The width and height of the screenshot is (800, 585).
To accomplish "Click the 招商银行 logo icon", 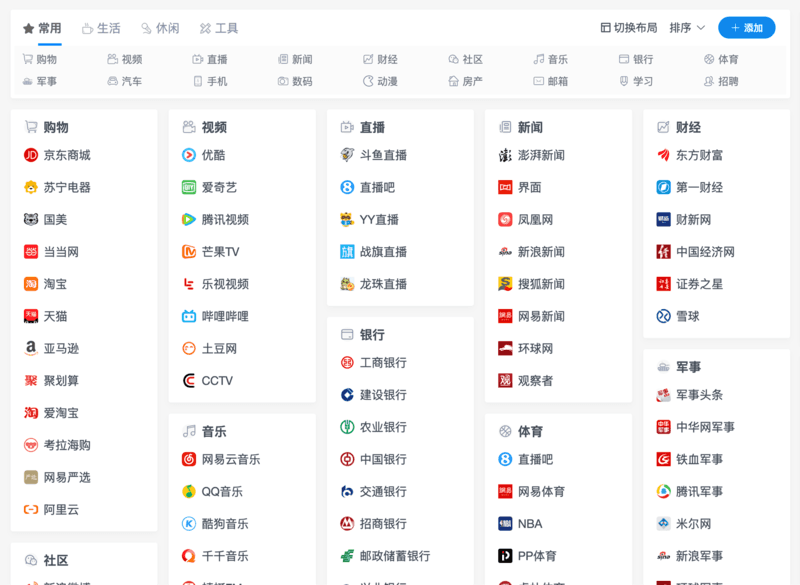I will 347,523.
